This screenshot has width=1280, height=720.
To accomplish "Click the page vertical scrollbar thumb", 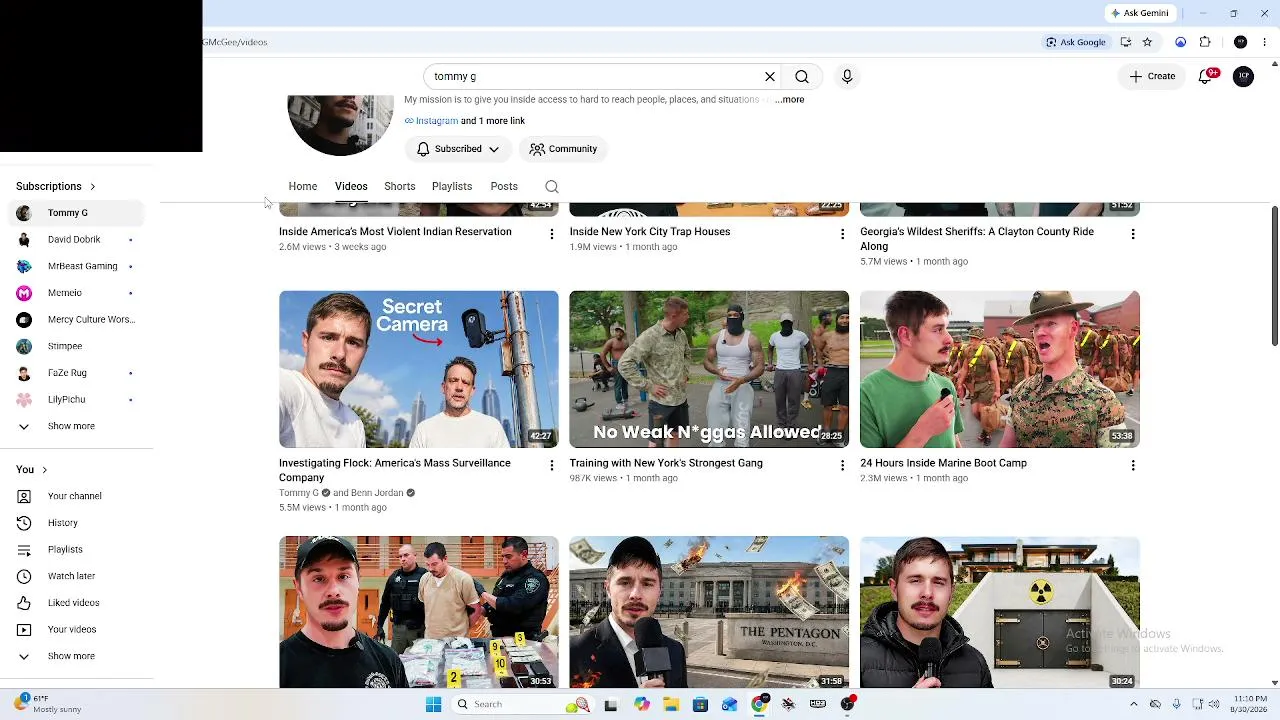I will [1274, 276].
